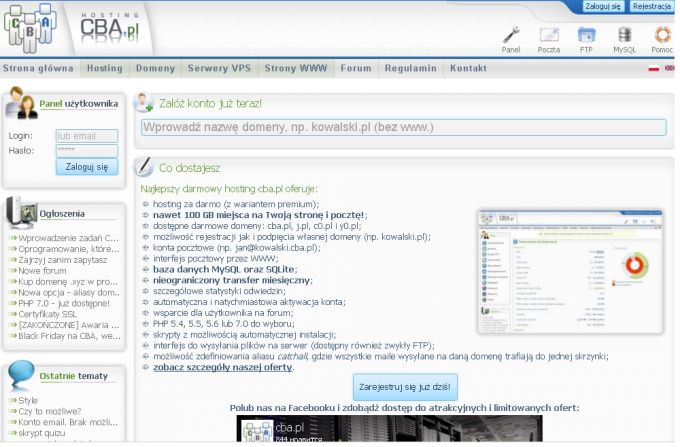Click Zaloguj się button in user panel

[87, 167]
